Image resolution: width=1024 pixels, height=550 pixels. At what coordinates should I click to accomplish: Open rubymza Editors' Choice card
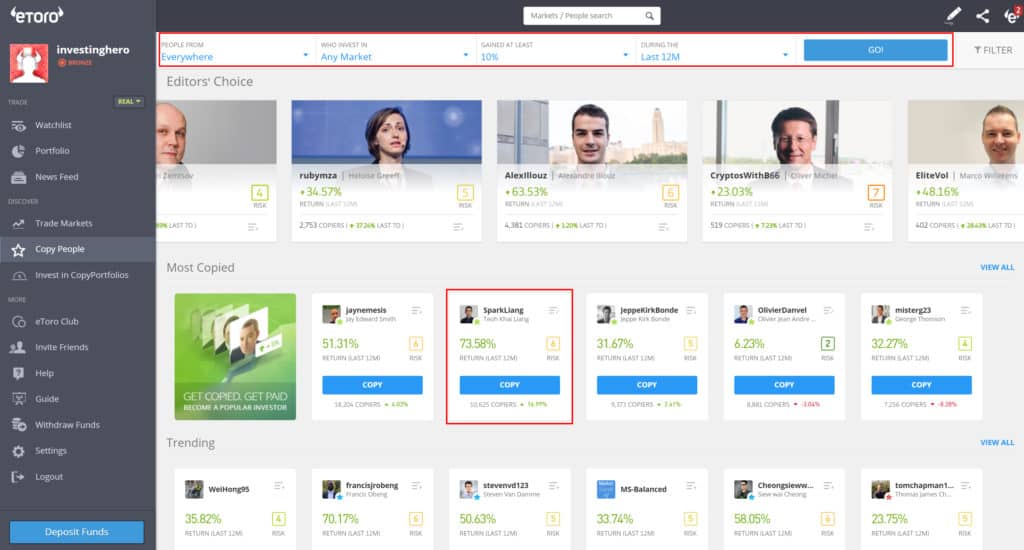click(x=387, y=170)
